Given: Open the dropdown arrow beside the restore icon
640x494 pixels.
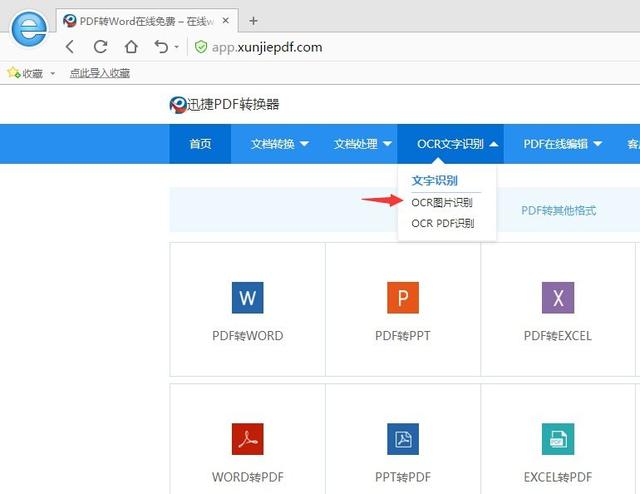Looking at the screenshot, I should (x=177, y=47).
